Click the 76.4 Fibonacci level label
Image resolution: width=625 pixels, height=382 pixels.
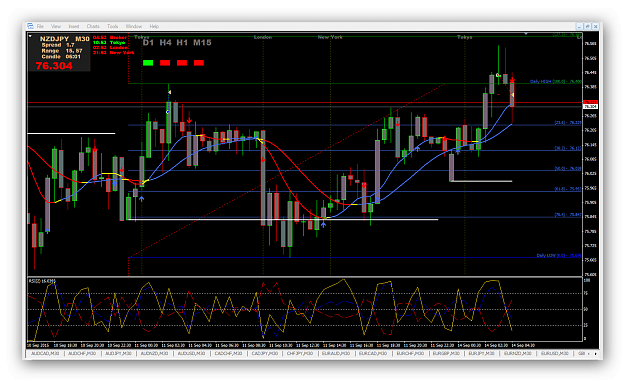pos(568,215)
